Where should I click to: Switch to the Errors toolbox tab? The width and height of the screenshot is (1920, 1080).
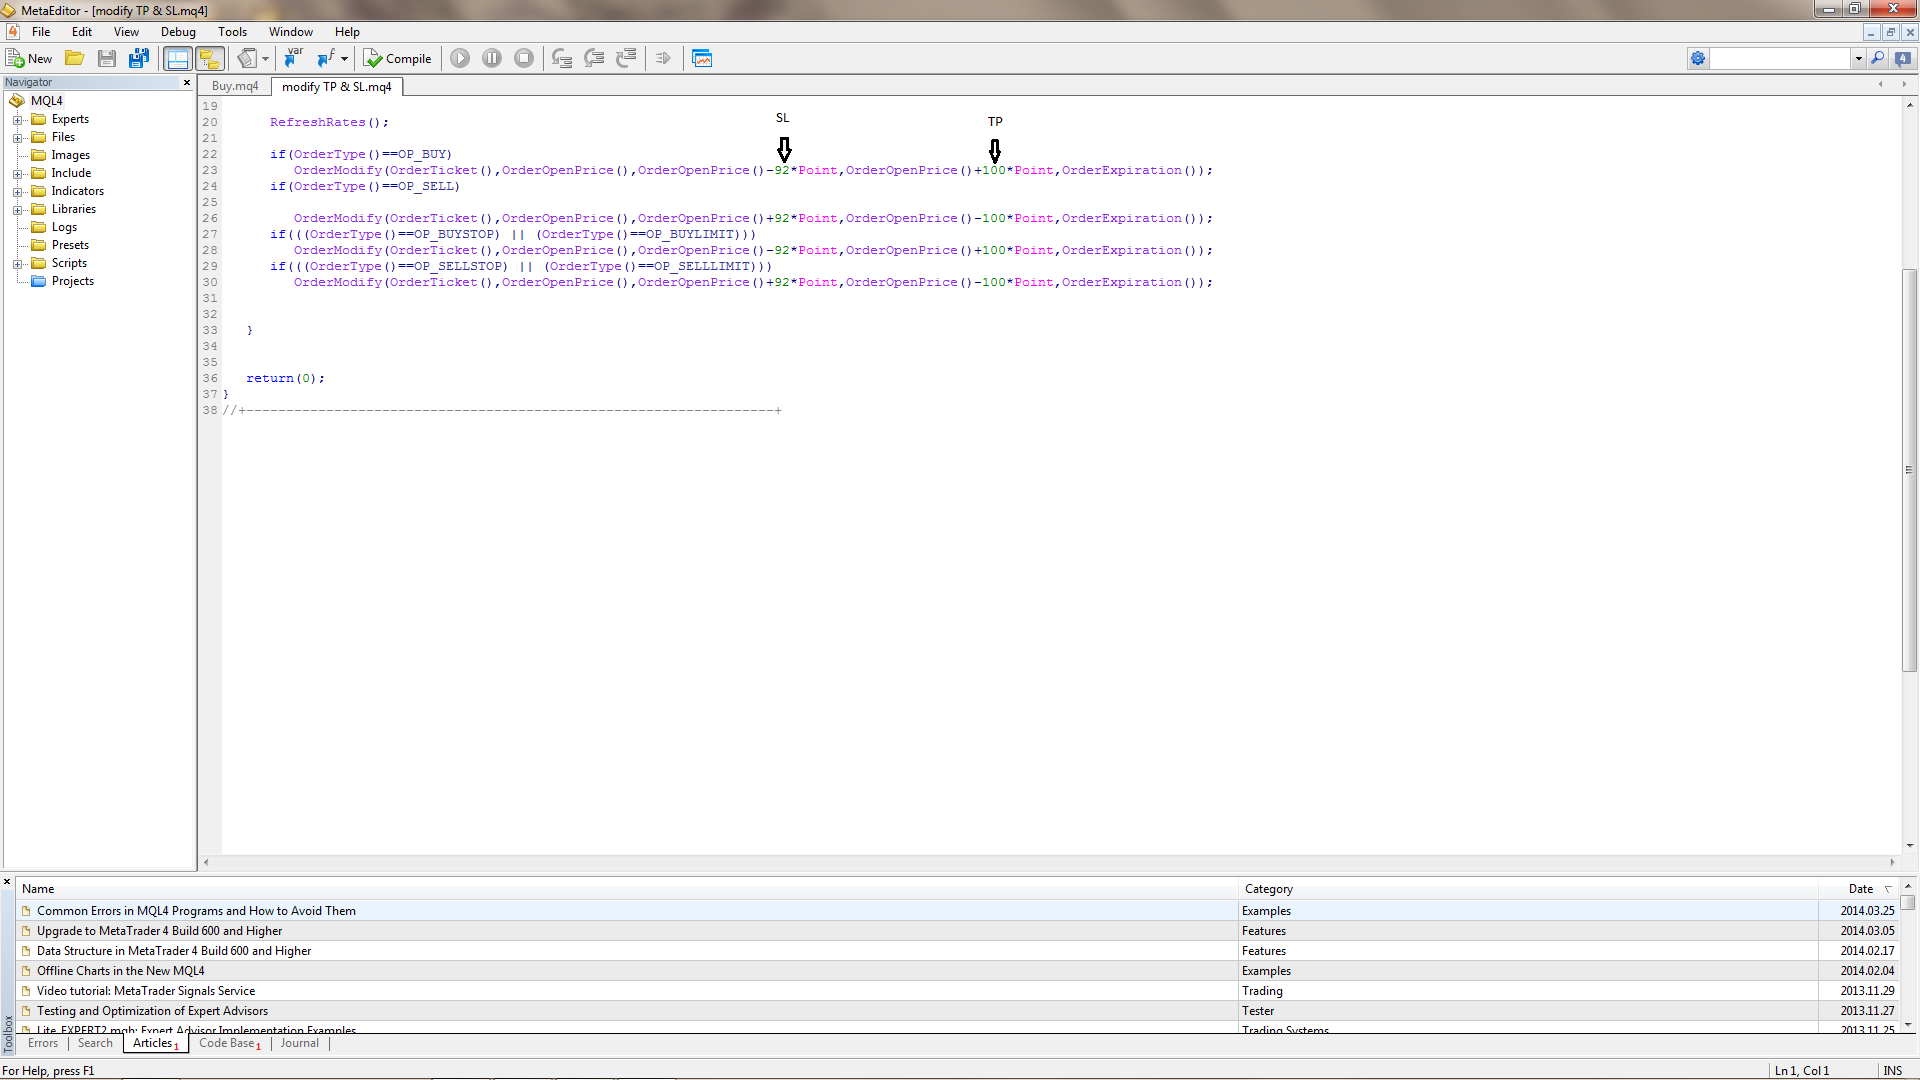coord(43,1043)
